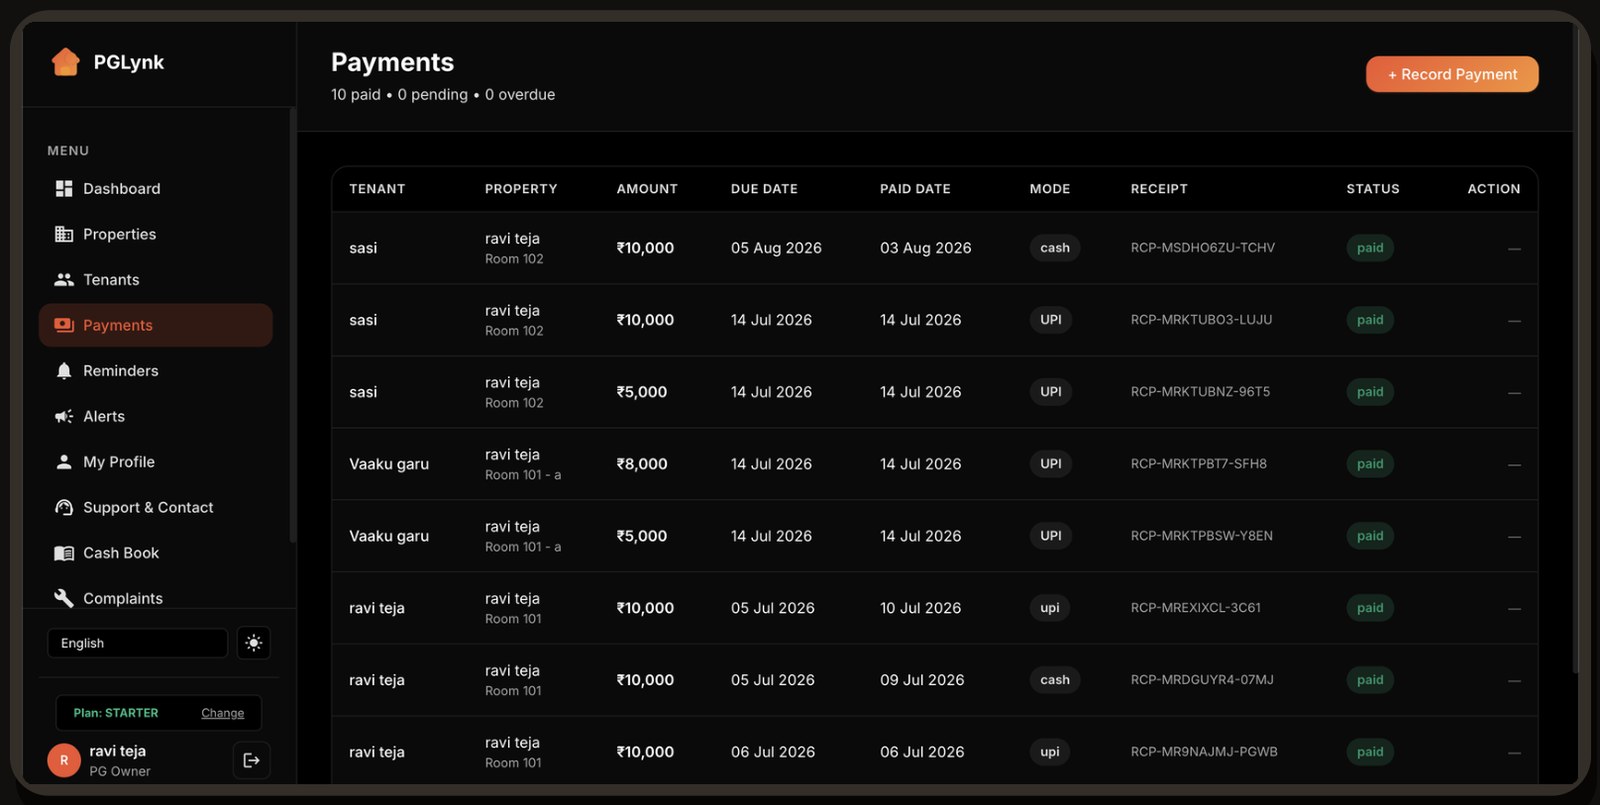This screenshot has width=1600, height=805.
Task: Click the Cash Book open-book icon
Action: point(64,553)
